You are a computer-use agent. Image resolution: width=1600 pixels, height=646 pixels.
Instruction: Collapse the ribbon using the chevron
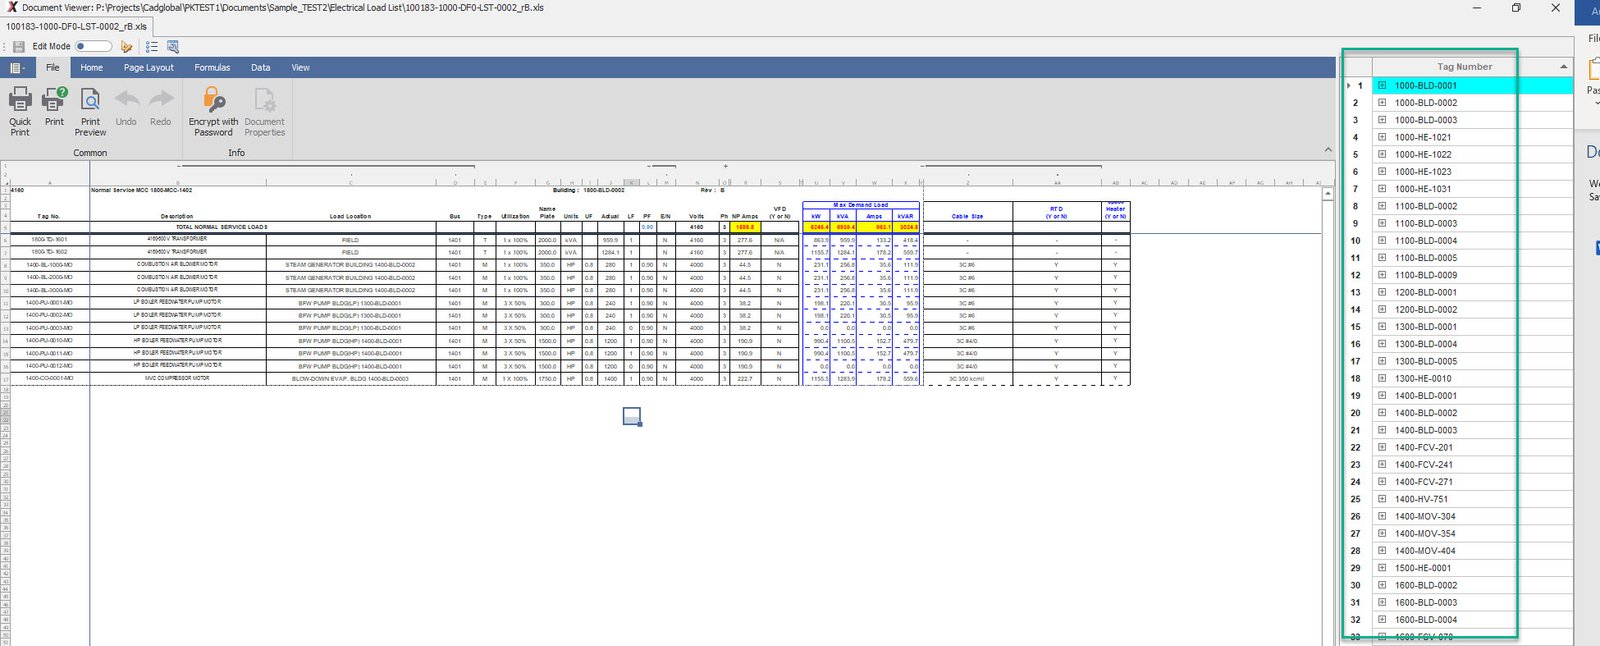1328,150
